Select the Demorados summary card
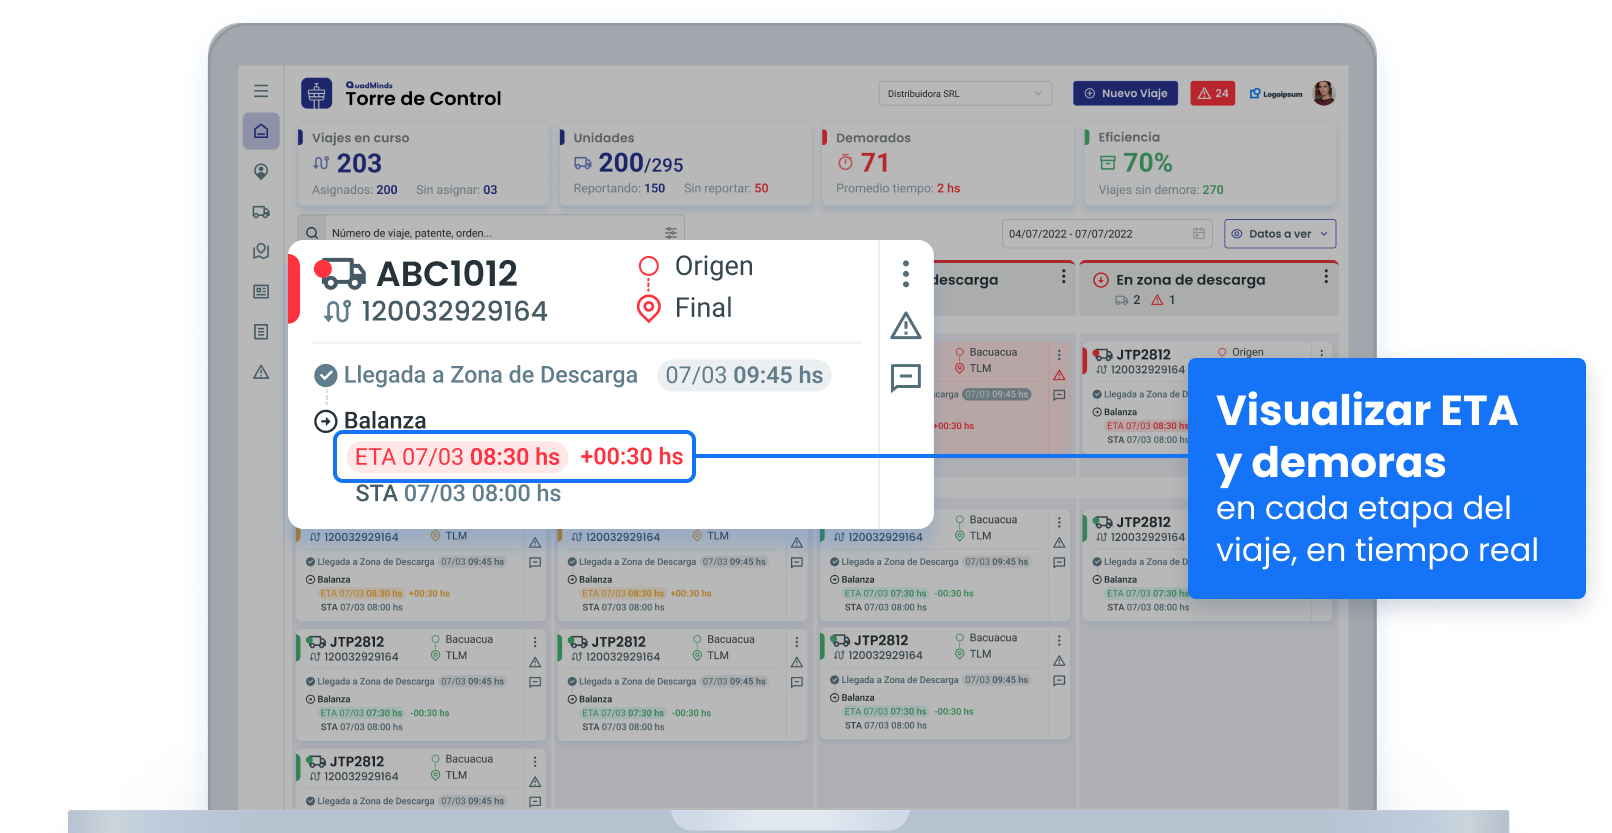The width and height of the screenshot is (1612, 833). pyautogui.click(x=946, y=164)
